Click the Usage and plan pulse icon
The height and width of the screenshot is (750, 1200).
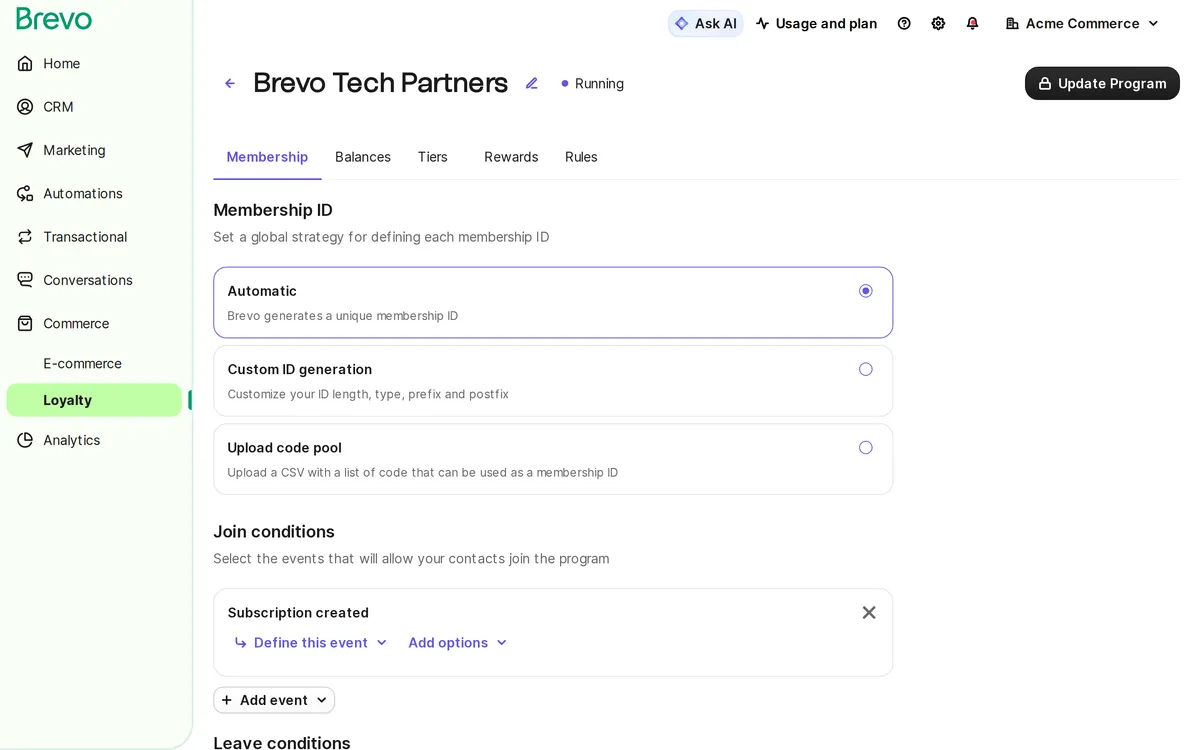[763, 23]
